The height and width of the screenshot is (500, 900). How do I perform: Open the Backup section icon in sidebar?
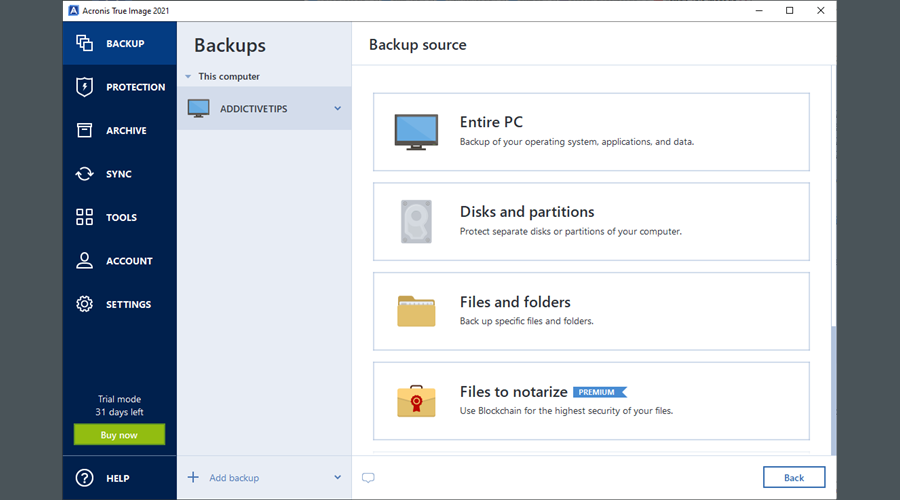(x=85, y=44)
